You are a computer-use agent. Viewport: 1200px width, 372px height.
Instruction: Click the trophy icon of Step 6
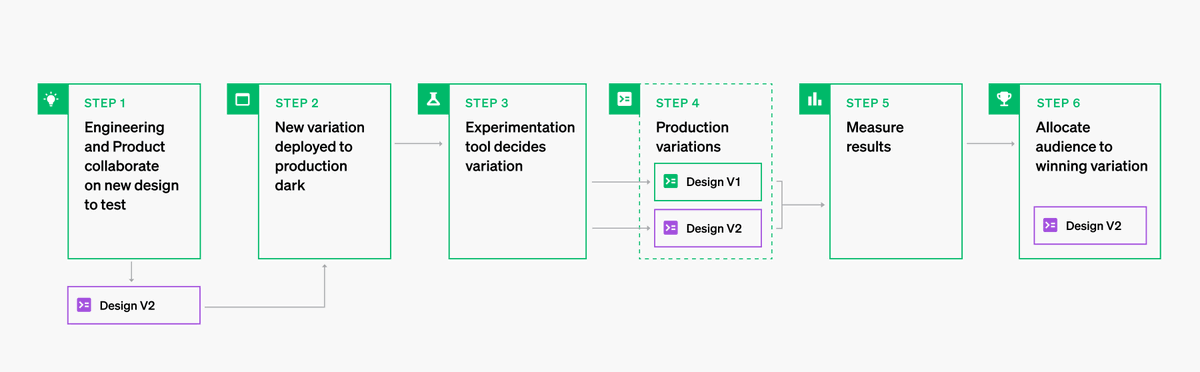coord(1004,99)
